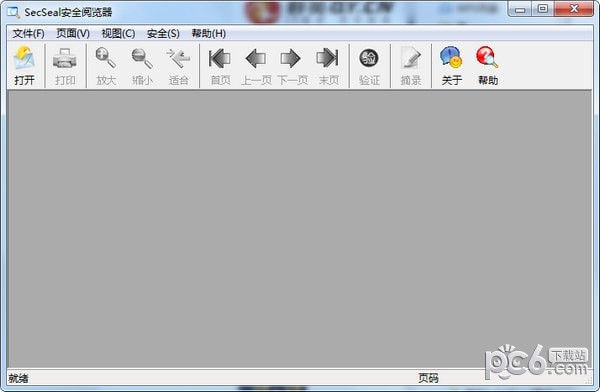Click the 摘录 (Excerpt) pencil icon
The height and width of the screenshot is (392, 600).
coord(411,58)
